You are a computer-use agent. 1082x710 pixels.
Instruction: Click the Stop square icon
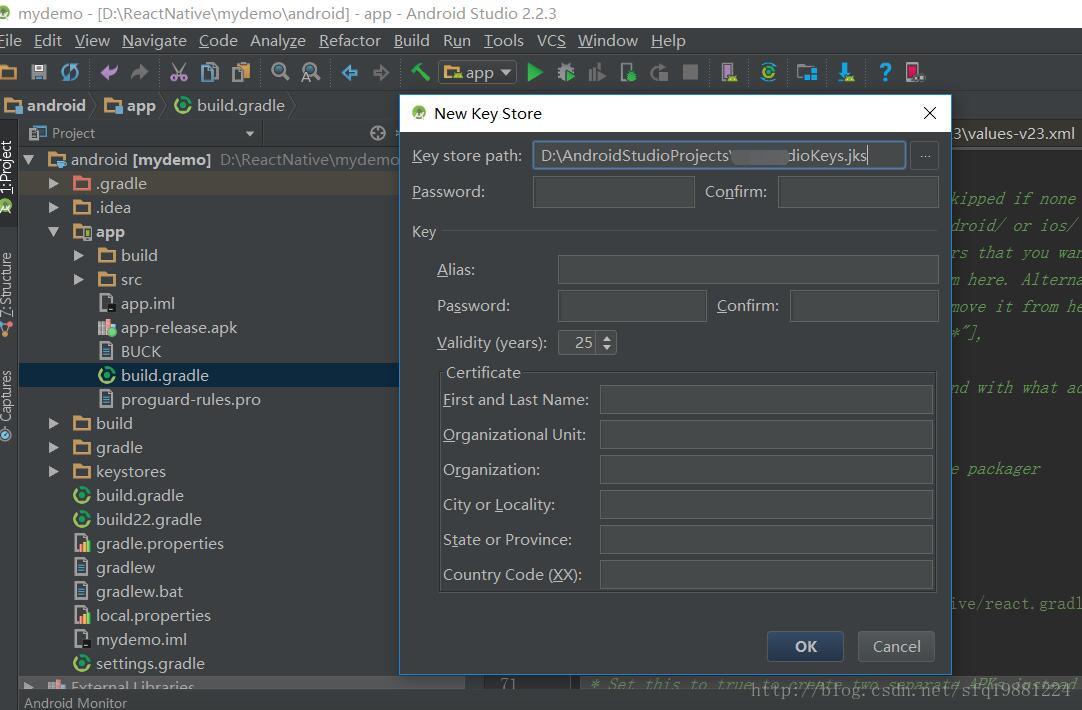(690, 72)
